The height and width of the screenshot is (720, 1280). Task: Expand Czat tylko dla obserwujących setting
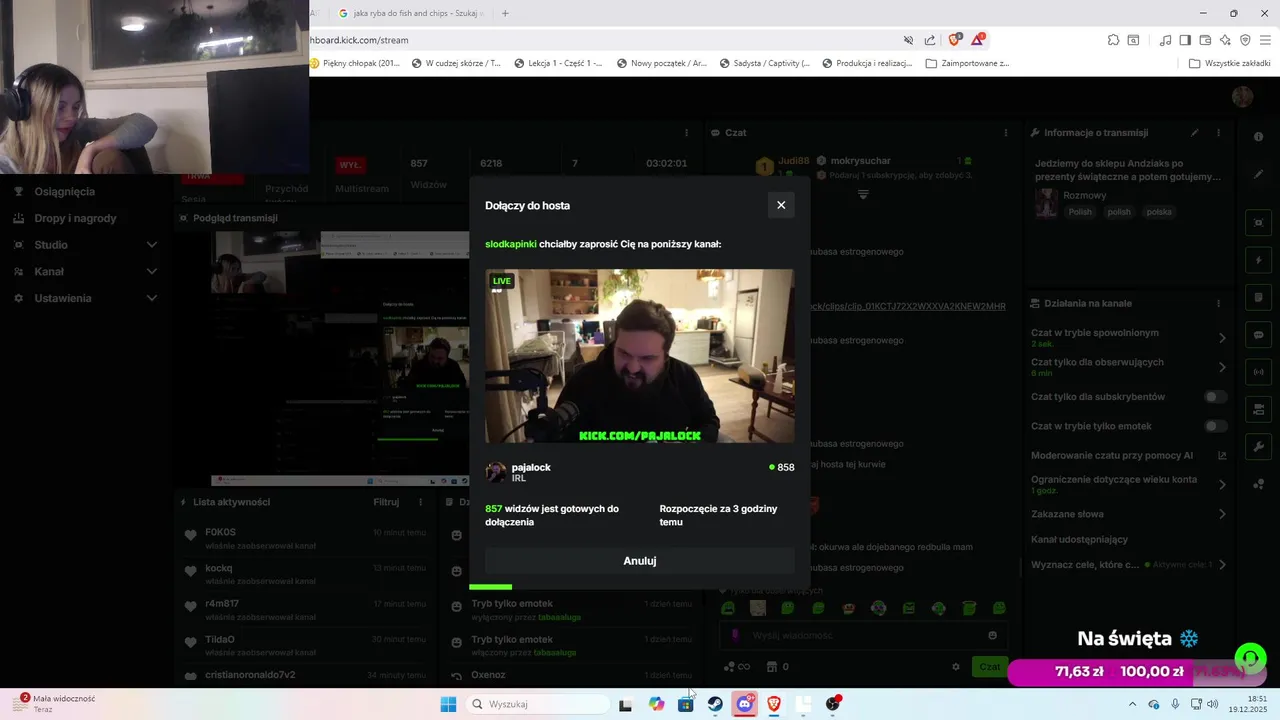[1222, 367]
